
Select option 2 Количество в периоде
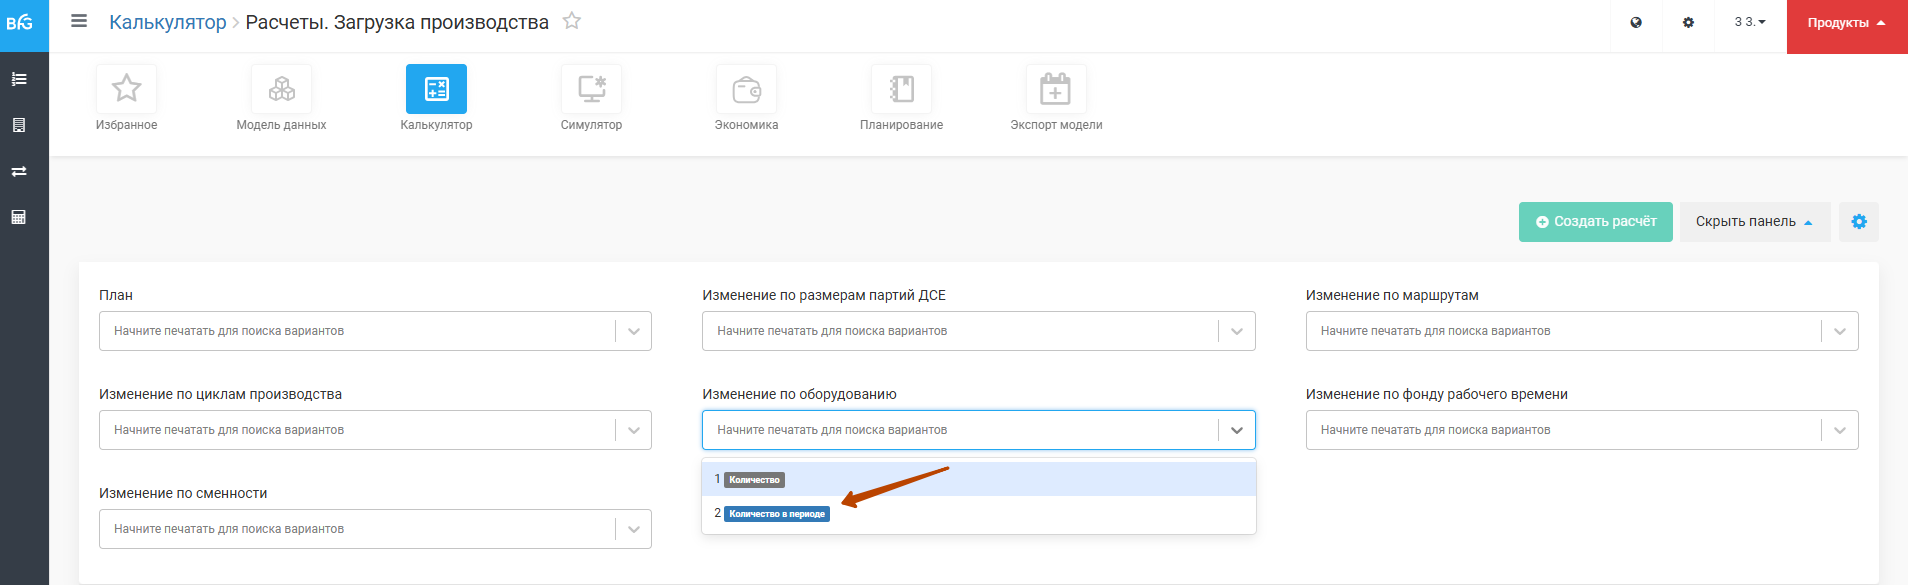(978, 513)
